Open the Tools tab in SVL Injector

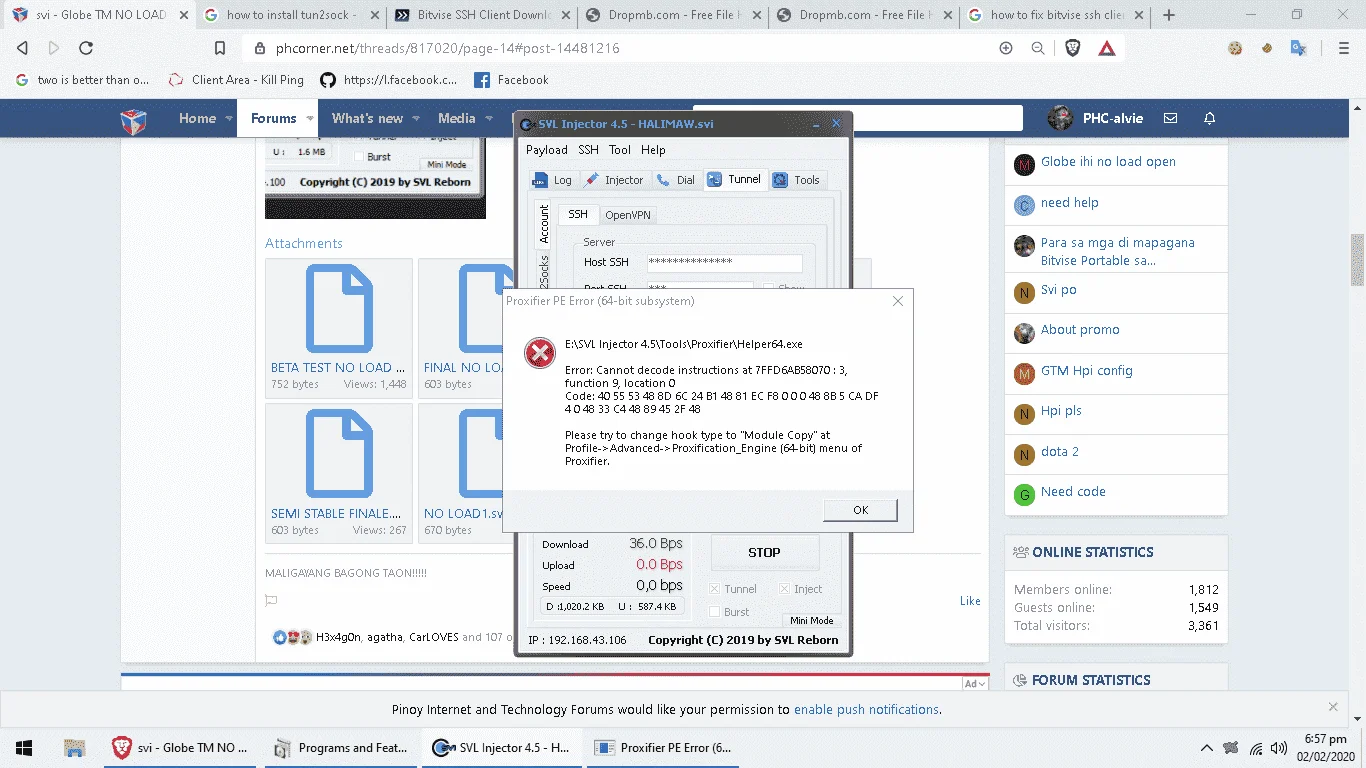(x=797, y=180)
